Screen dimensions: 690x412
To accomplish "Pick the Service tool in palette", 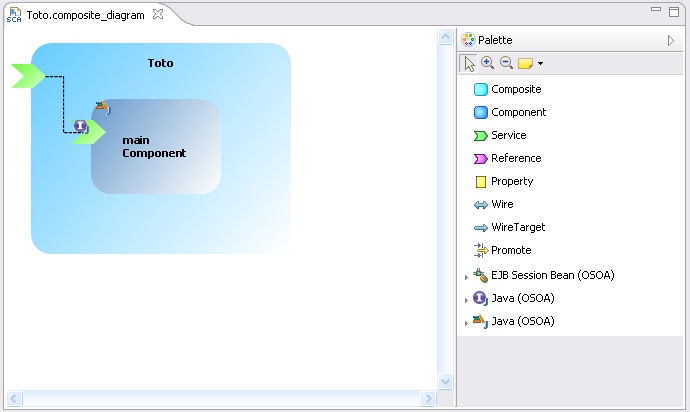I will point(508,135).
